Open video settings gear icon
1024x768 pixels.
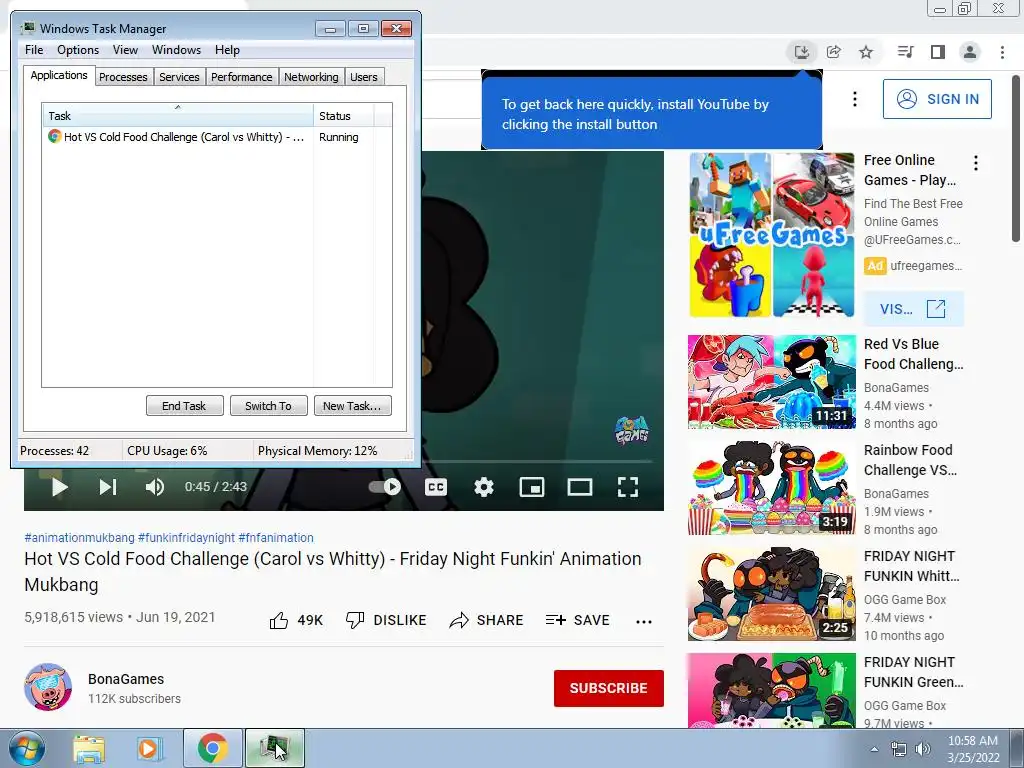pos(484,487)
